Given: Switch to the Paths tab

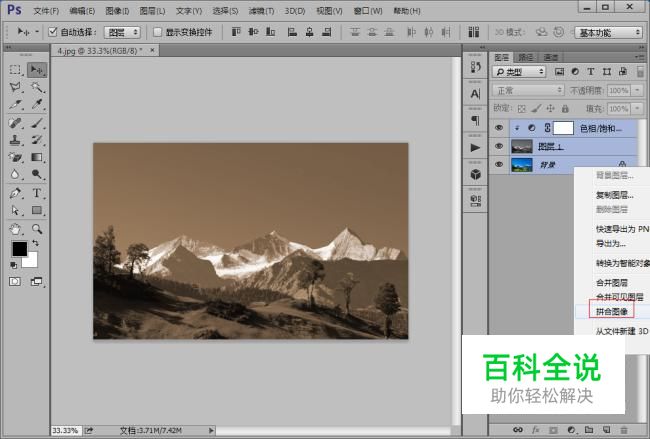Looking at the screenshot, I should tap(526, 57).
